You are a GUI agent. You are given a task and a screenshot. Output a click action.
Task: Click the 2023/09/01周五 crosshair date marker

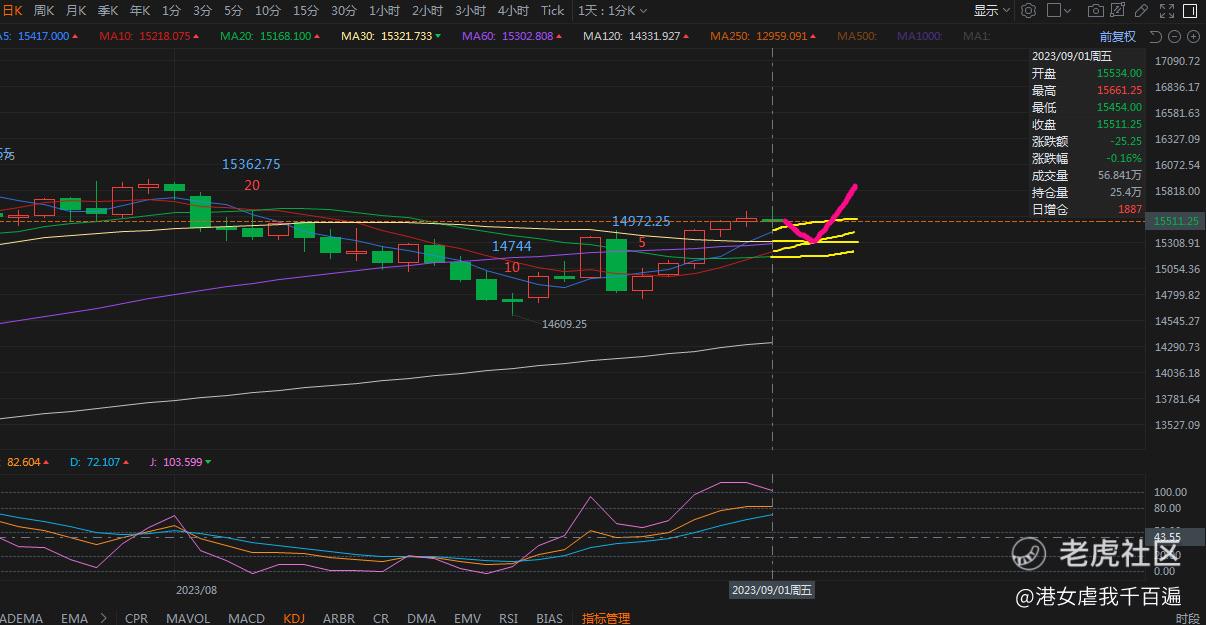point(773,590)
